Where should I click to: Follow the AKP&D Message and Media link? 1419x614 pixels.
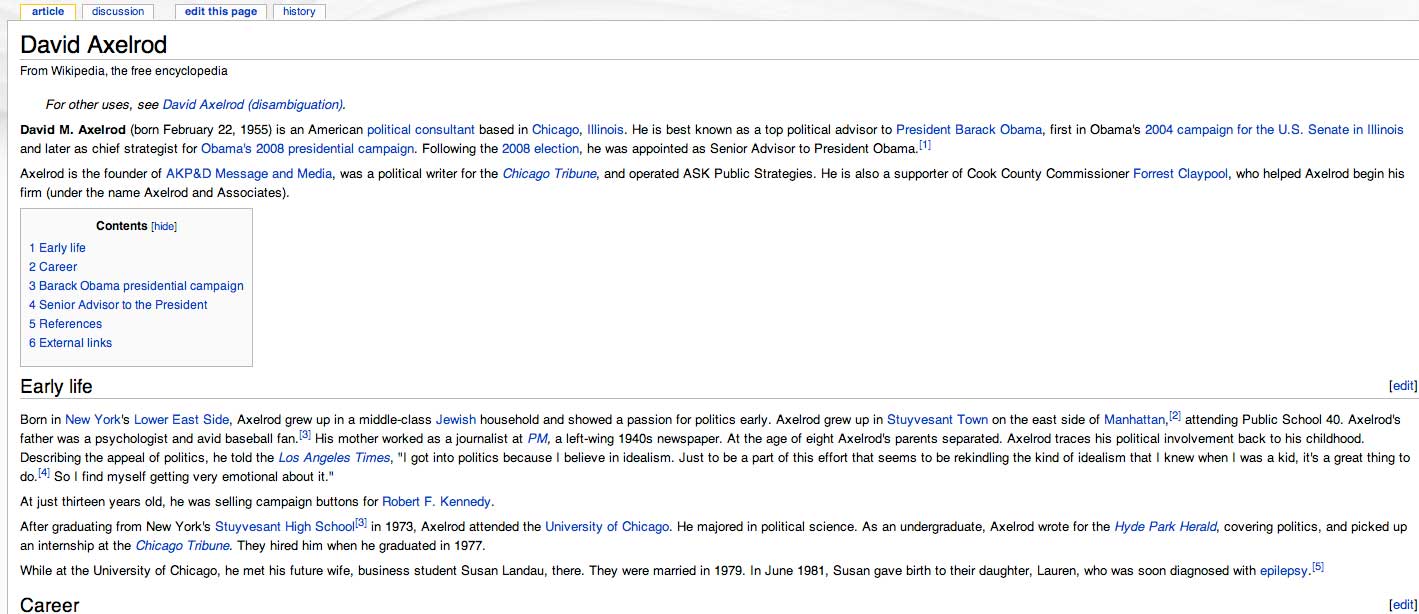point(250,174)
